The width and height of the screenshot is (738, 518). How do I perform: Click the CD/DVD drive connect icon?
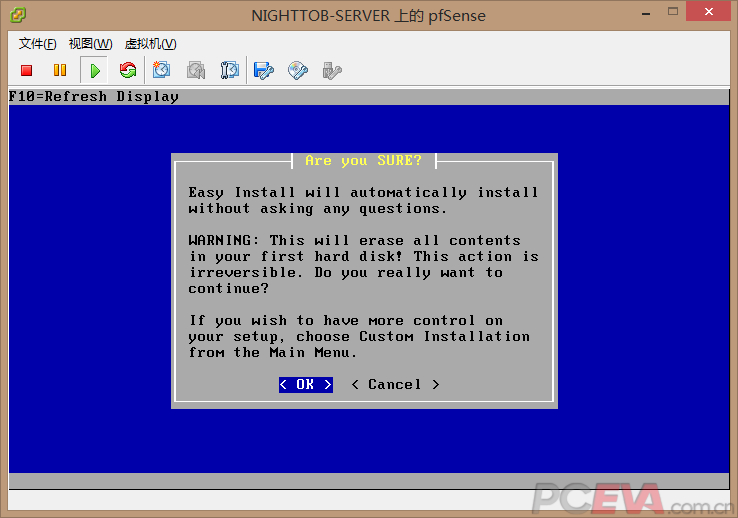(x=298, y=70)
